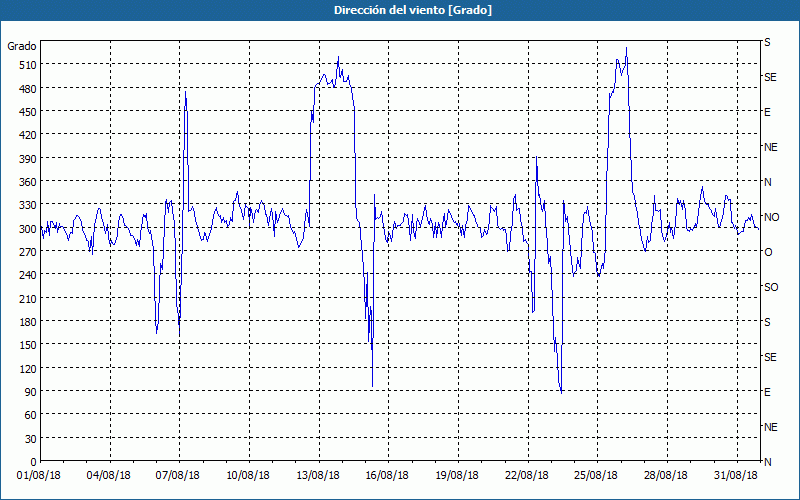
Task: Select date label 04/08/18
Action: click(x=108, y=476)
